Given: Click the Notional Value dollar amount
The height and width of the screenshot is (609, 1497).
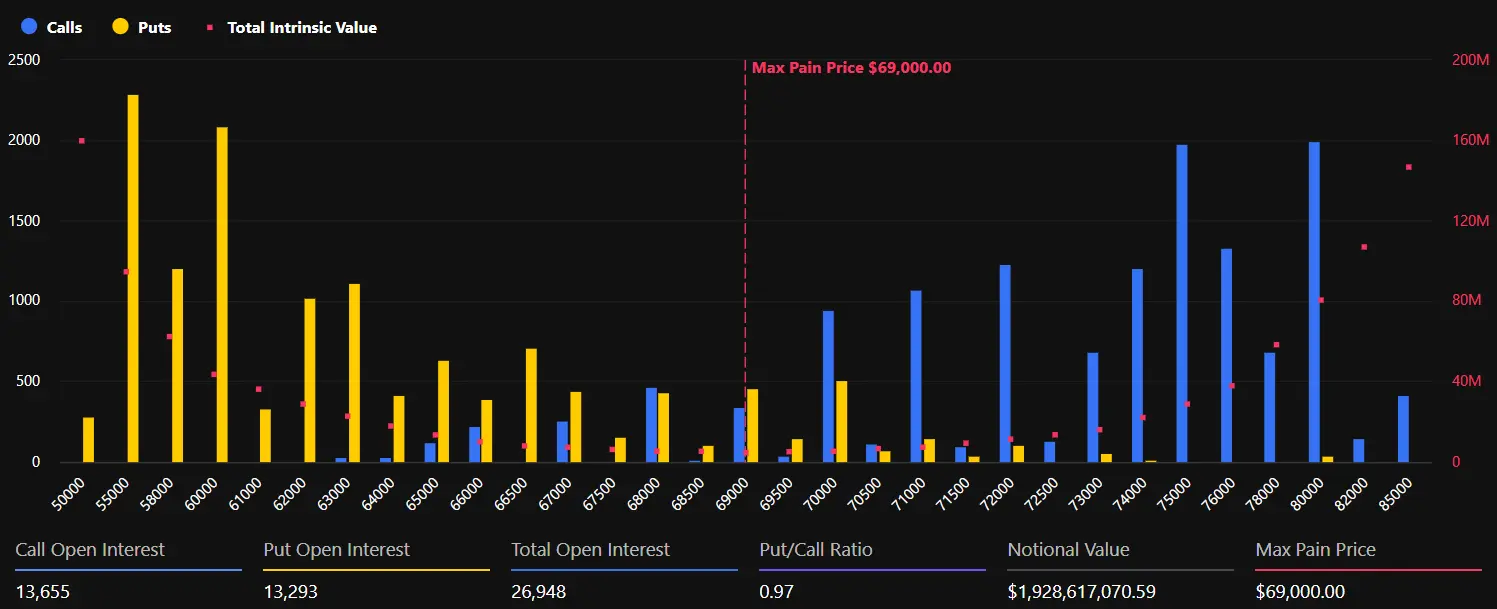Looking at the screenshot, I should pos(1081,592).
